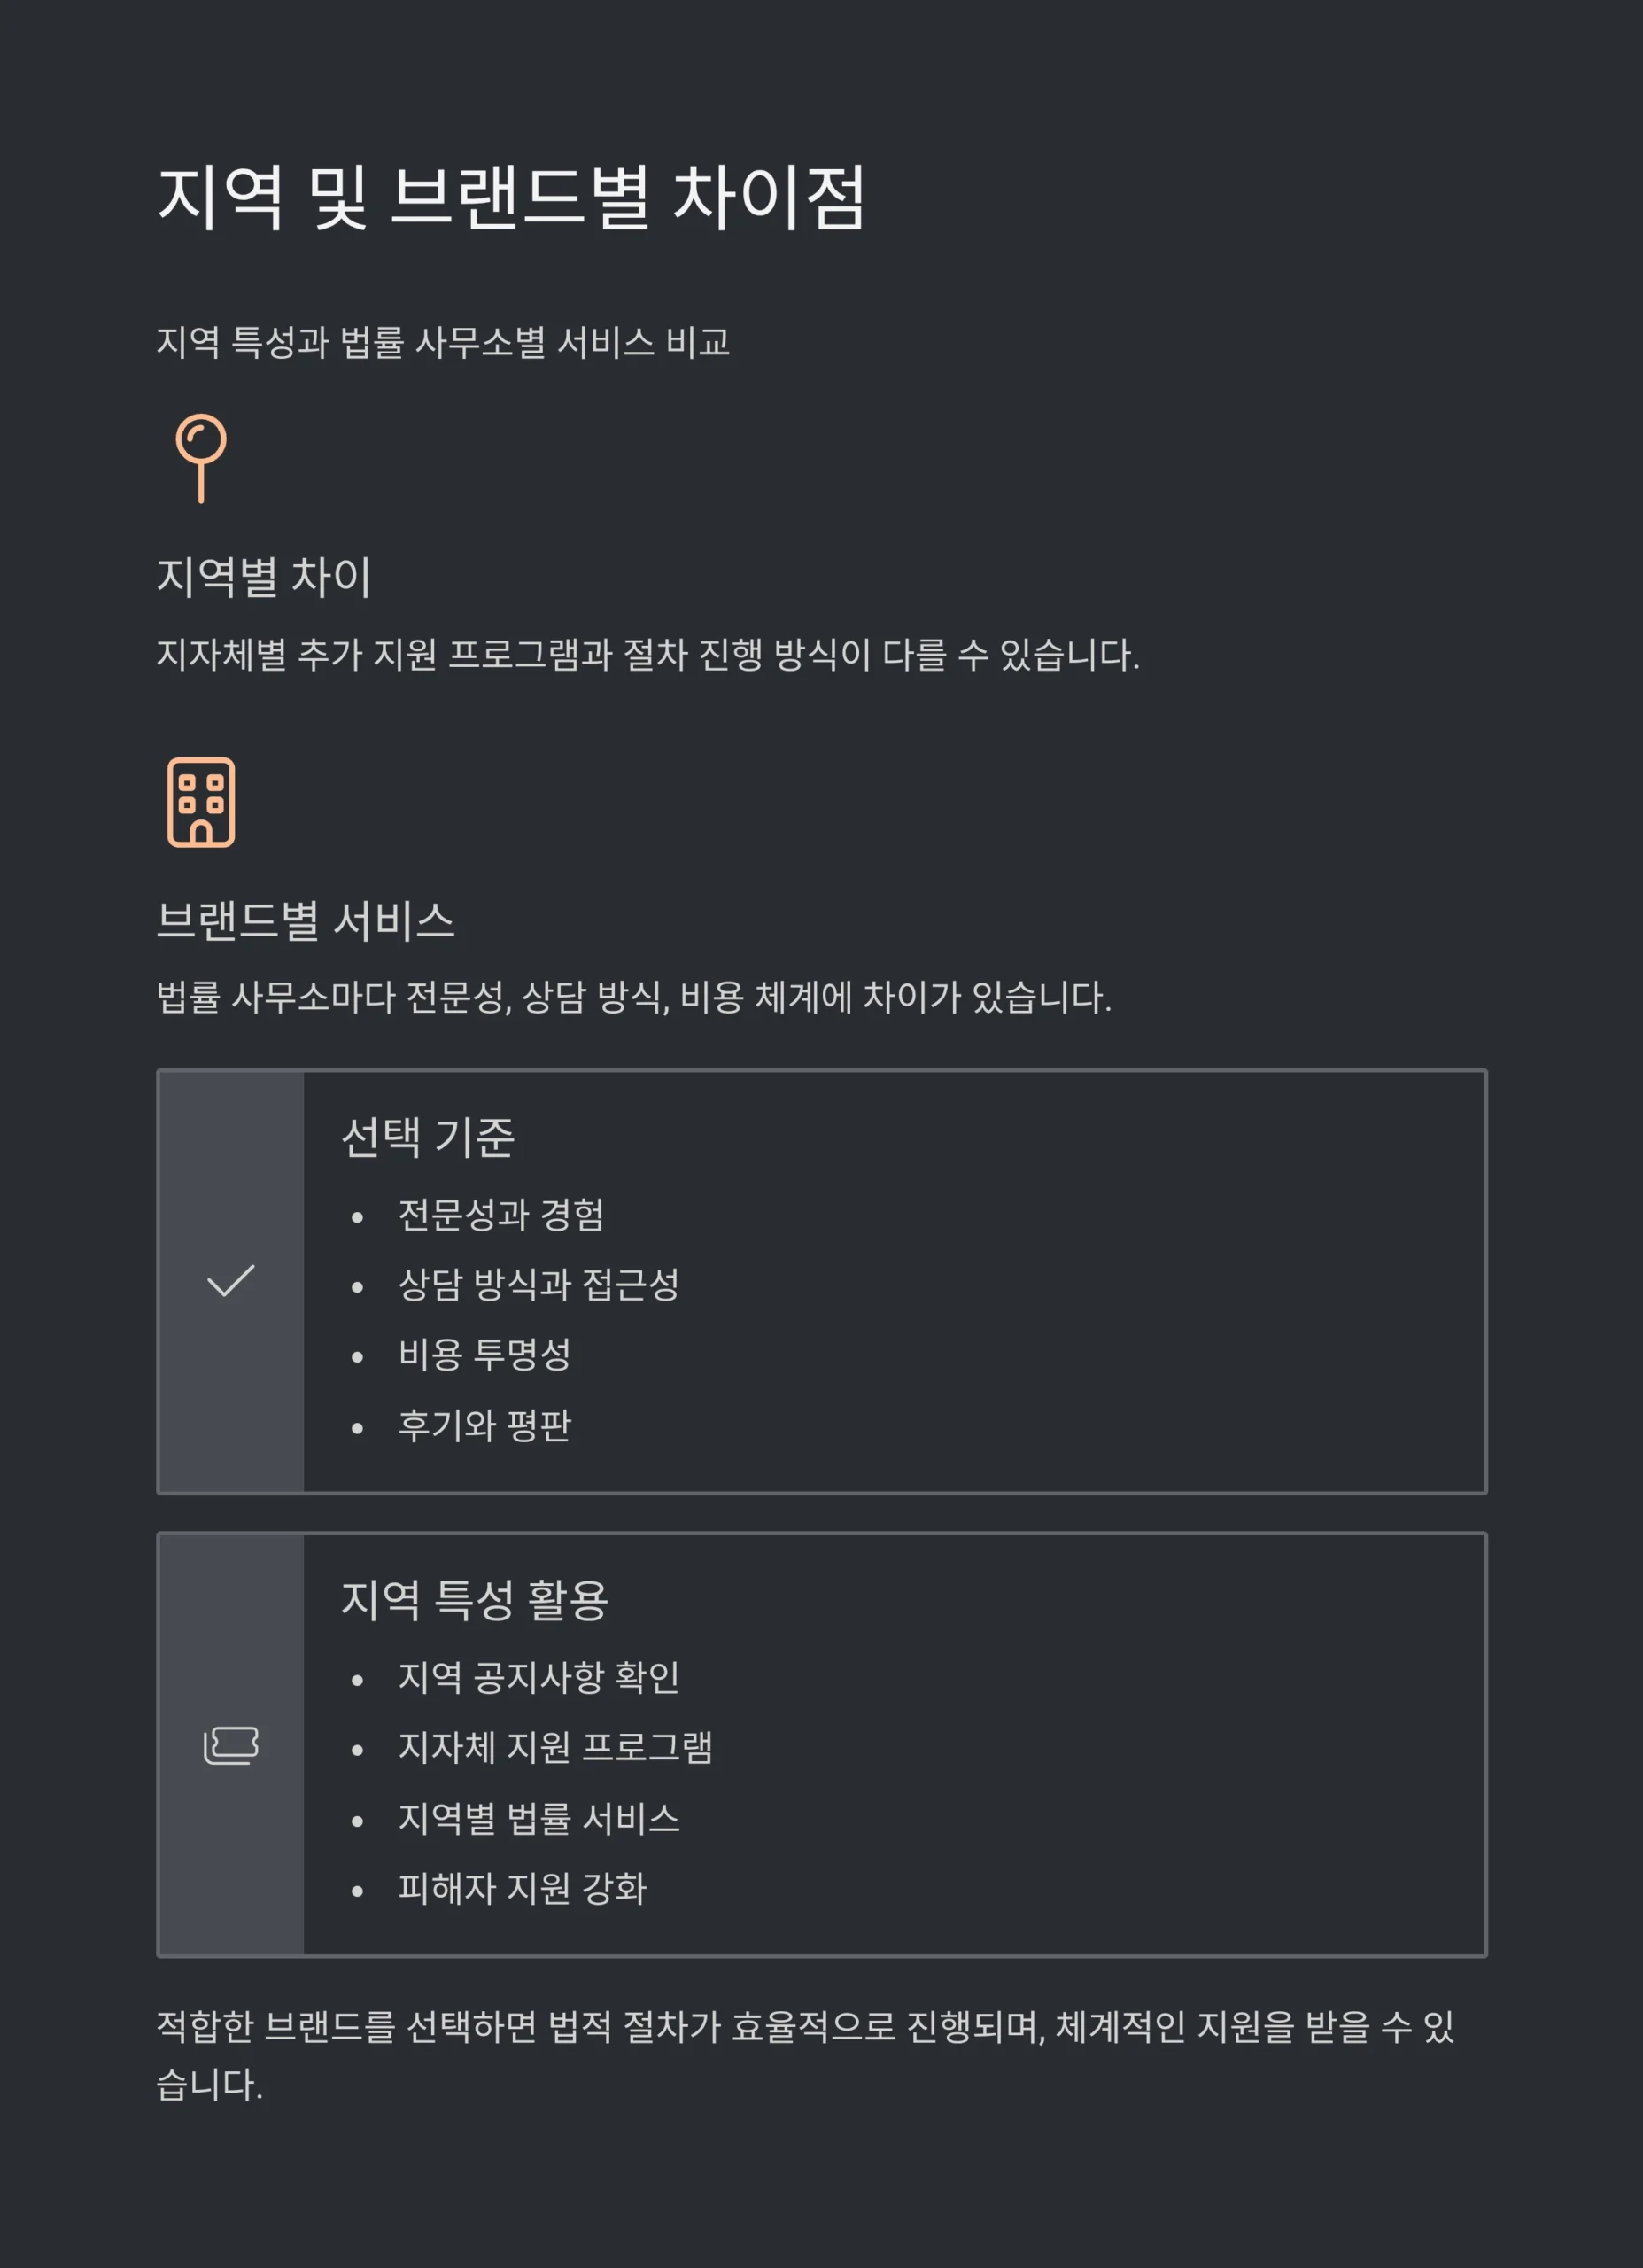Click the orange map pin icon

click(201, 457)
